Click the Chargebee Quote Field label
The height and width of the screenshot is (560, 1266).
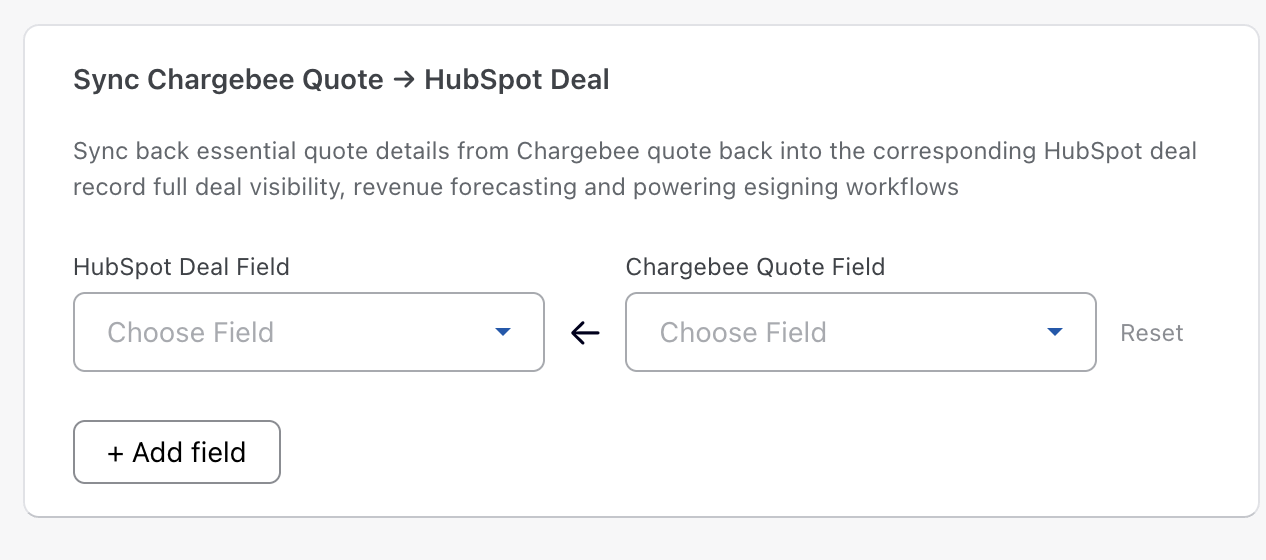(x=755, y=267)
